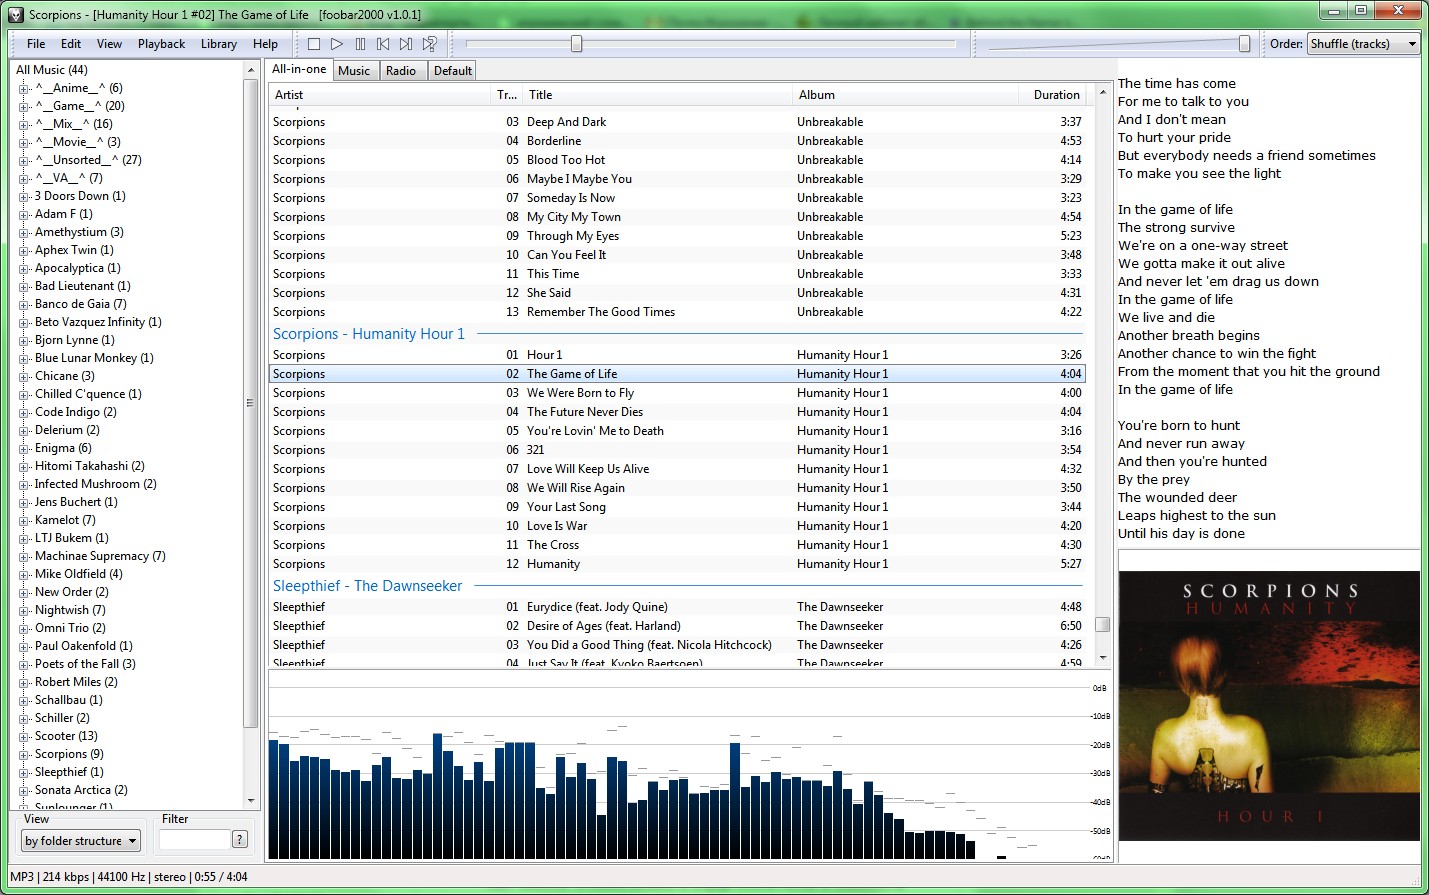
Task: Click the status bar playback info text
Action: [x=129, y=877]
